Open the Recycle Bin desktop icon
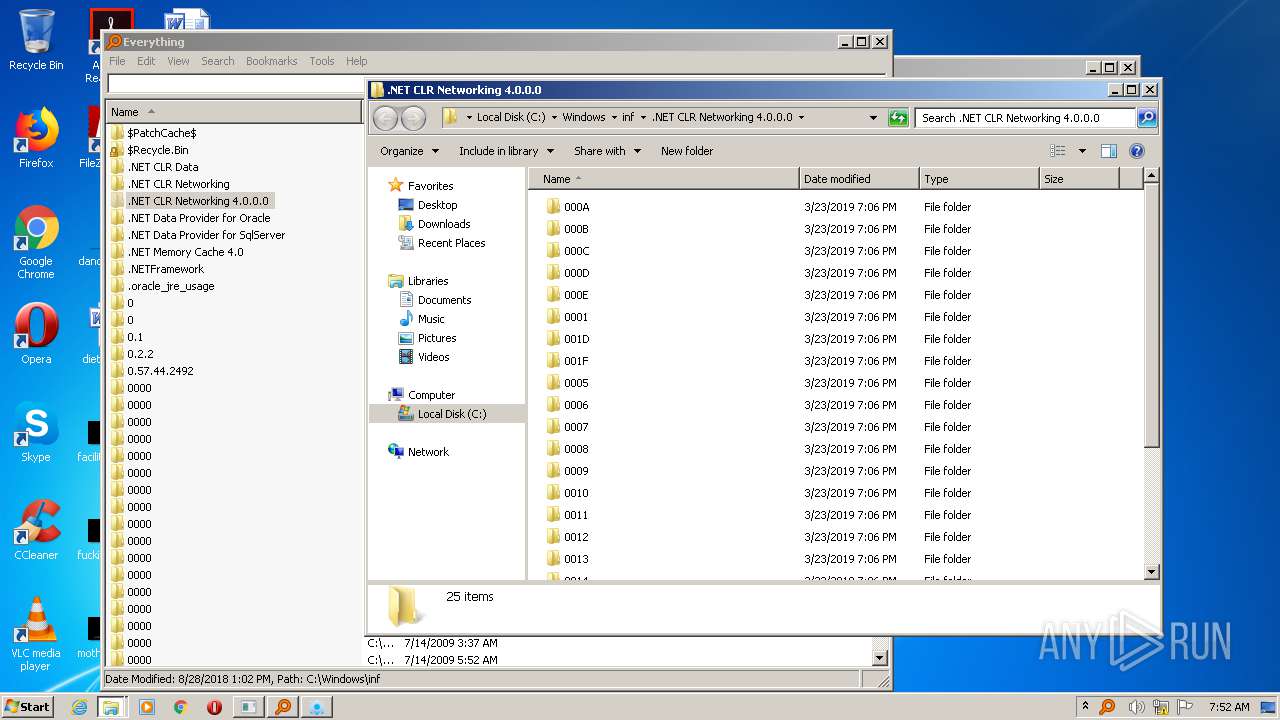 pyautogui.click(x=36, y=40)
